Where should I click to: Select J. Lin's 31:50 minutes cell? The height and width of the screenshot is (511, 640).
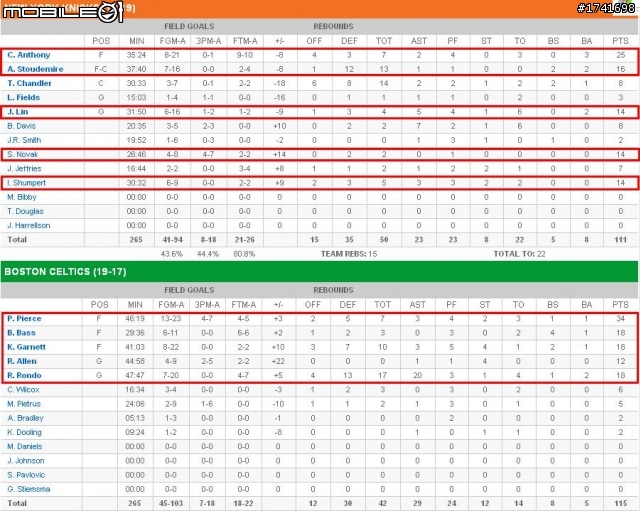(x=136, y=112)
